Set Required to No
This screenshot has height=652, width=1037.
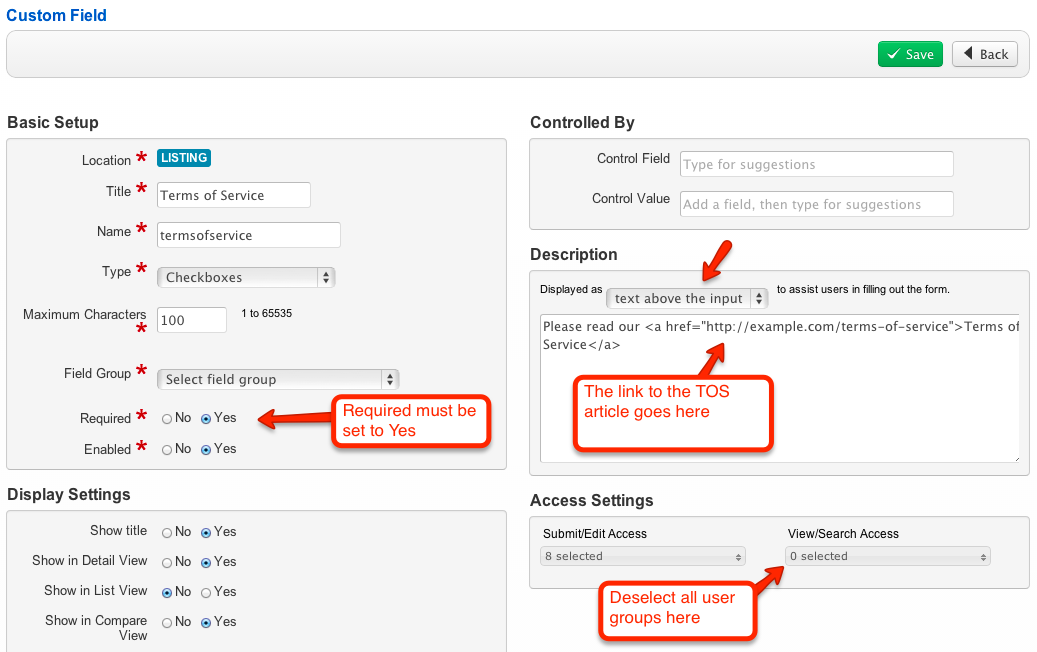point(168,419)
